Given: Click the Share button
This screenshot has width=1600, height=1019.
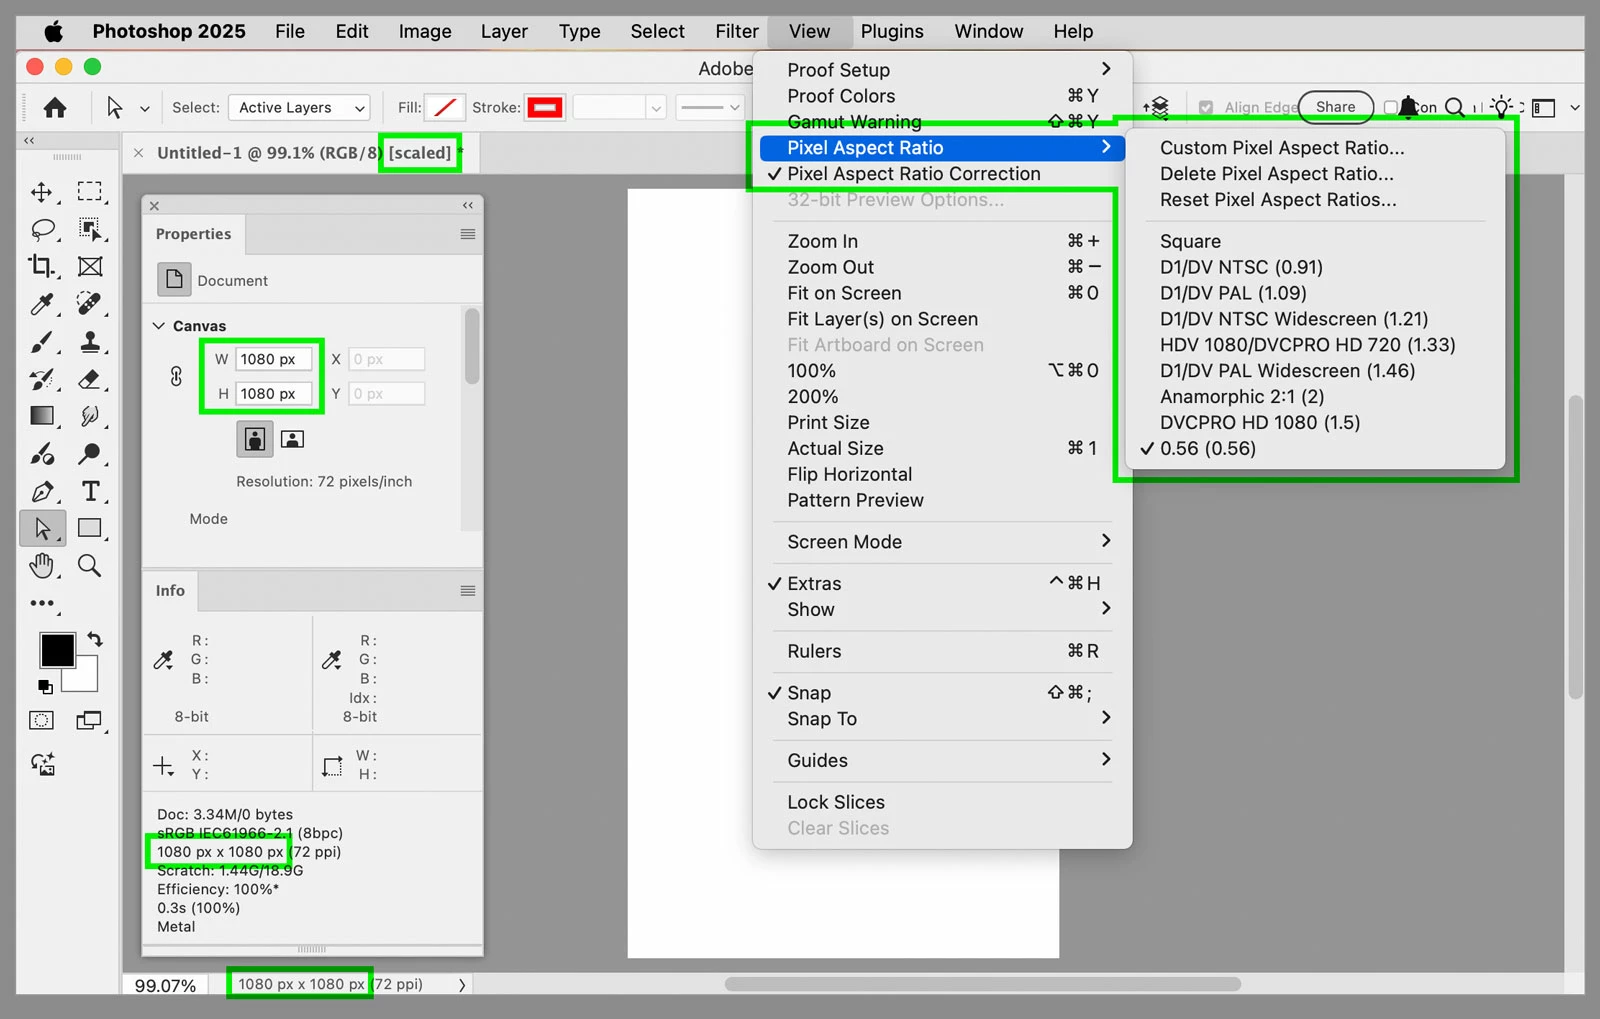Looking at the screenshot, I should [1335, 107].
